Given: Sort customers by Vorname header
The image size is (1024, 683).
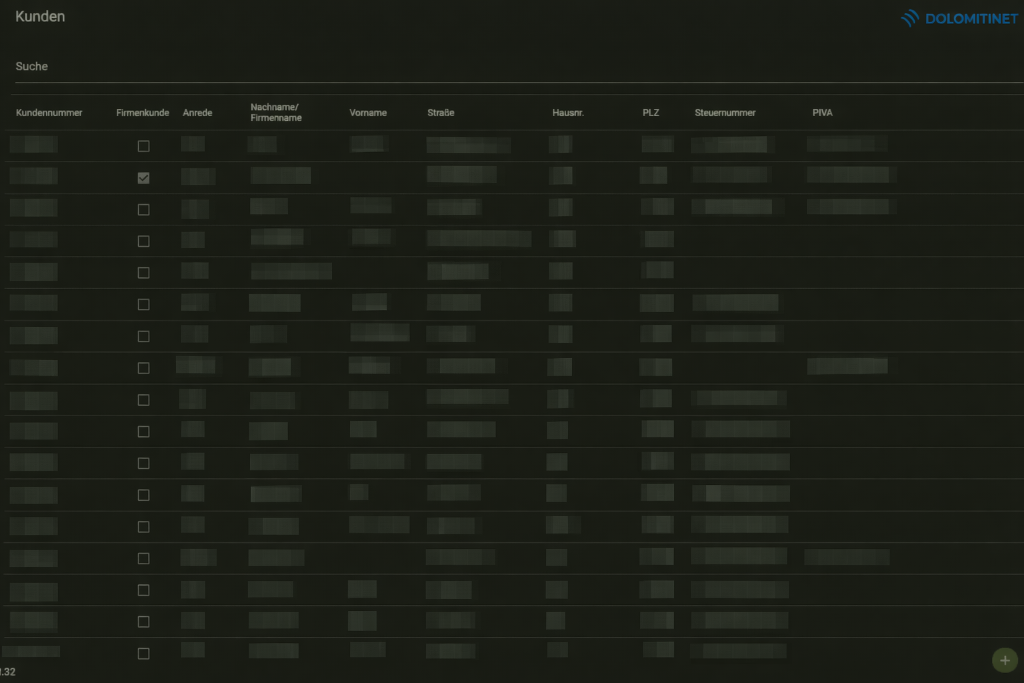Looking at the screenshot, I should tap(368, 113).
